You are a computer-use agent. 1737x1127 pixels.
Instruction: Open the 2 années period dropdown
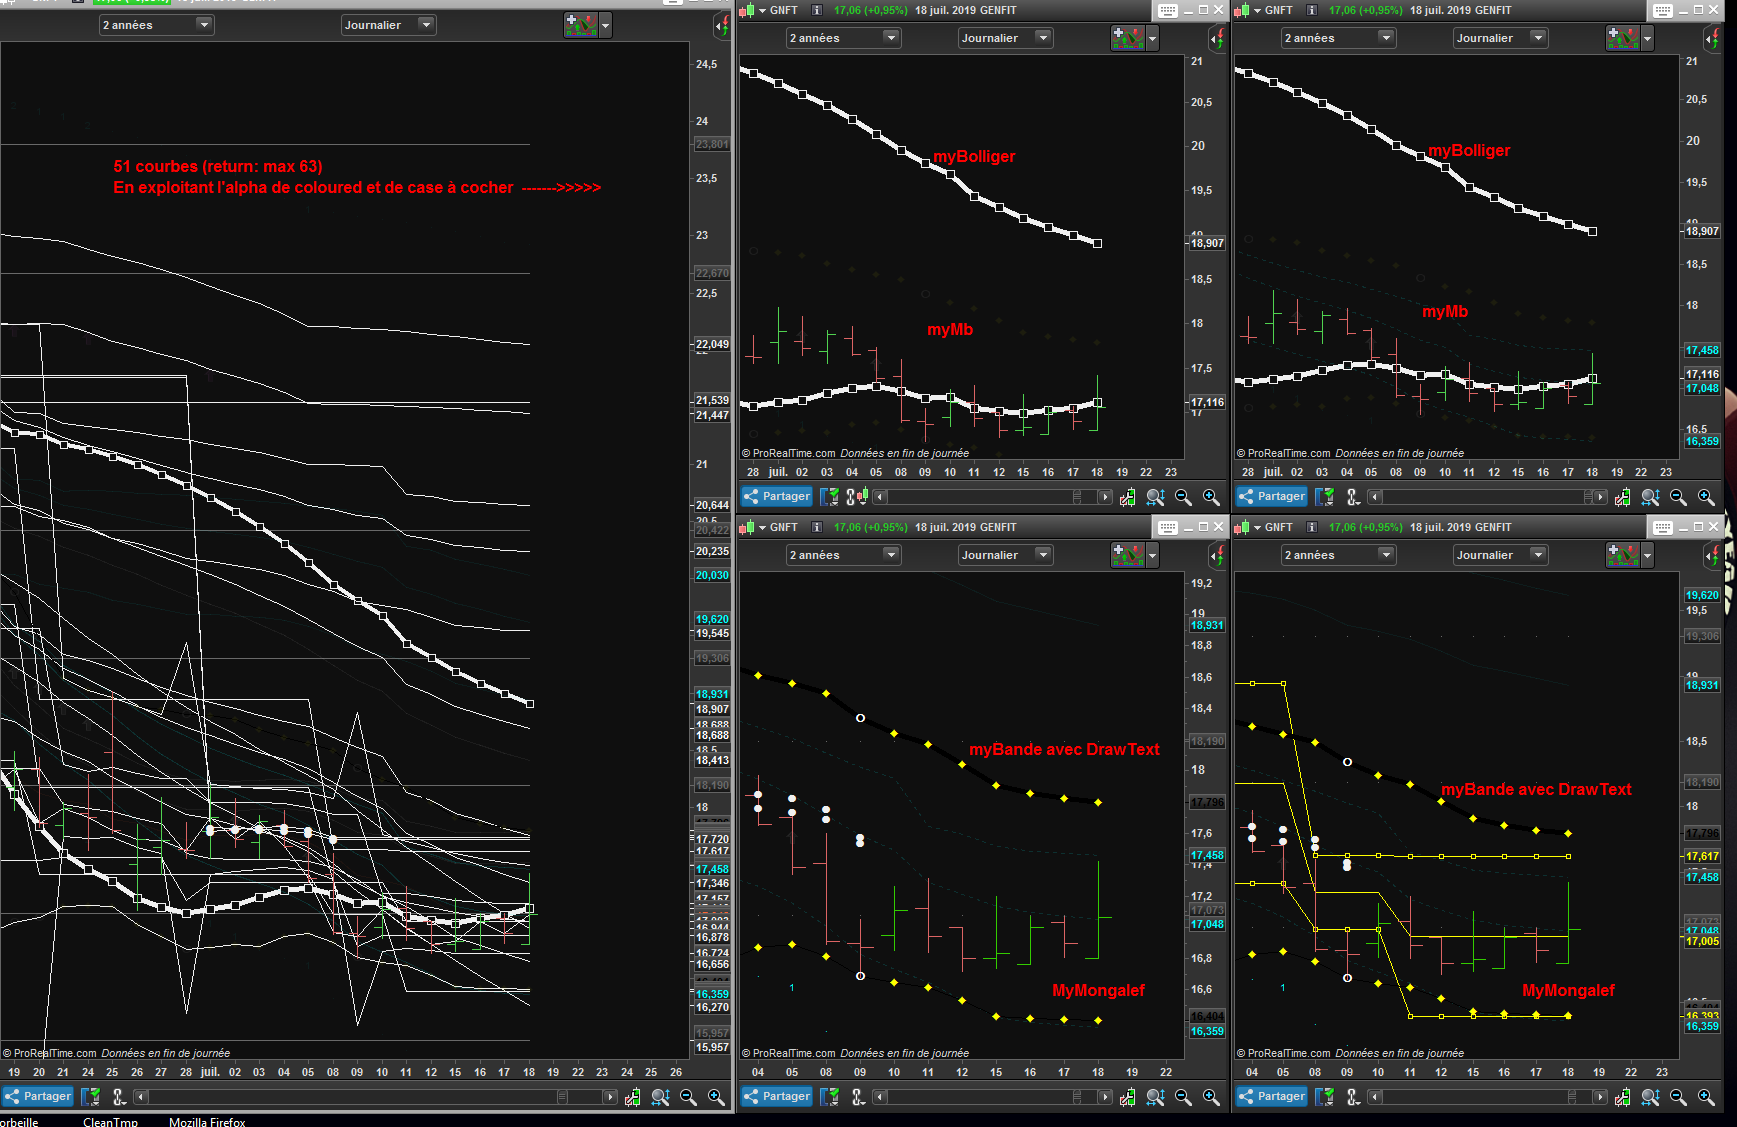843,37
